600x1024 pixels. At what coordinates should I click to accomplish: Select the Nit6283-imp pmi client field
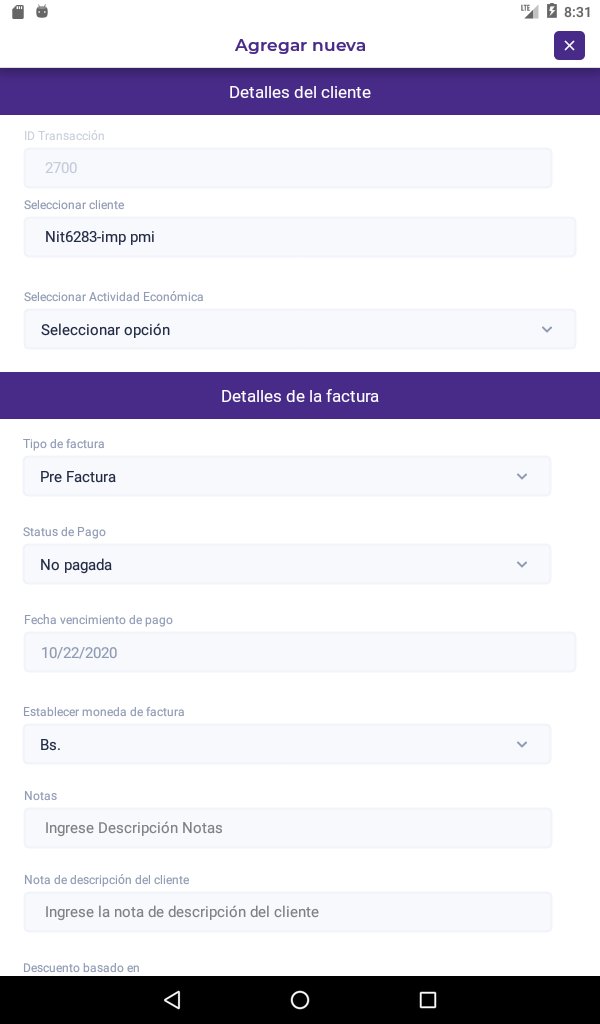pyautogui.click(x=300, y=238)
